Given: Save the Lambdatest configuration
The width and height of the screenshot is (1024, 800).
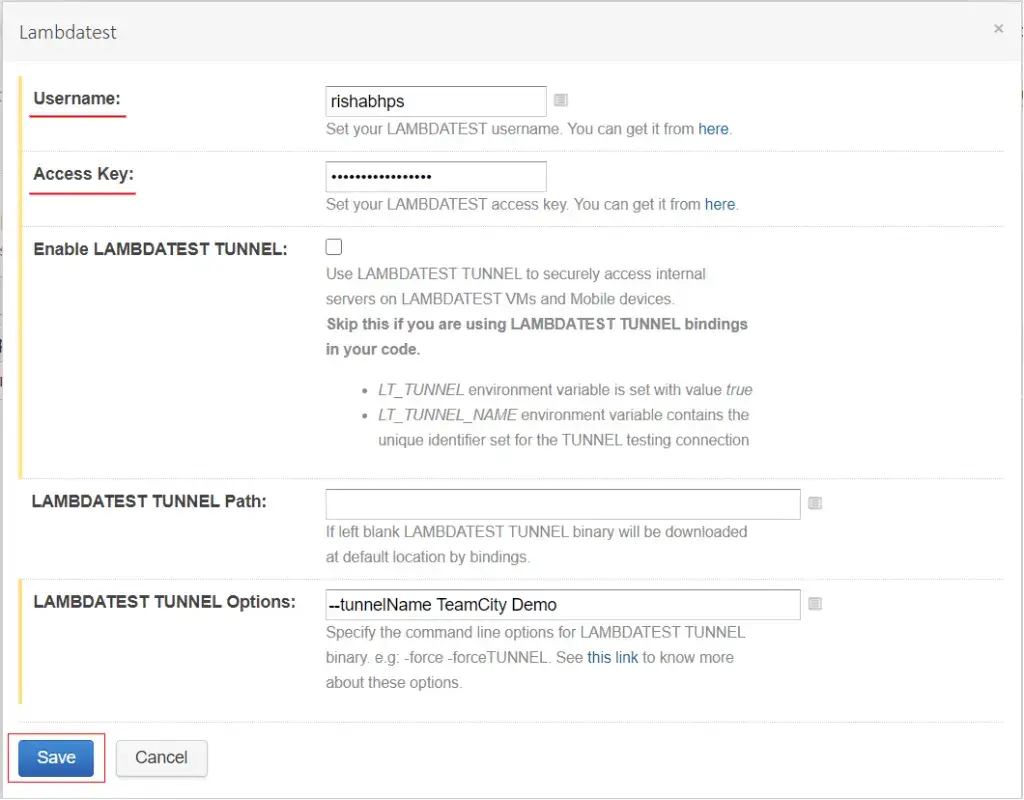Looking at the screenshot, I should (55, 757).
